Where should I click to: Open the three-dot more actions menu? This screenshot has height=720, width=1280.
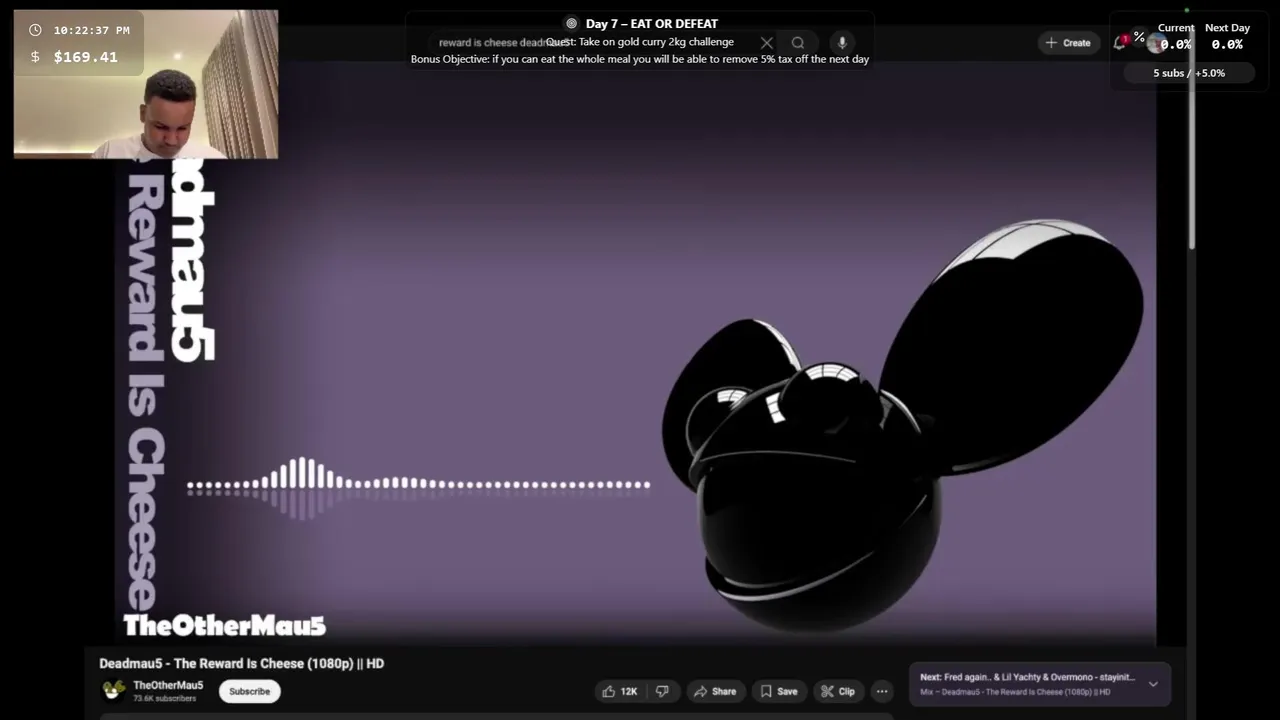882,691
